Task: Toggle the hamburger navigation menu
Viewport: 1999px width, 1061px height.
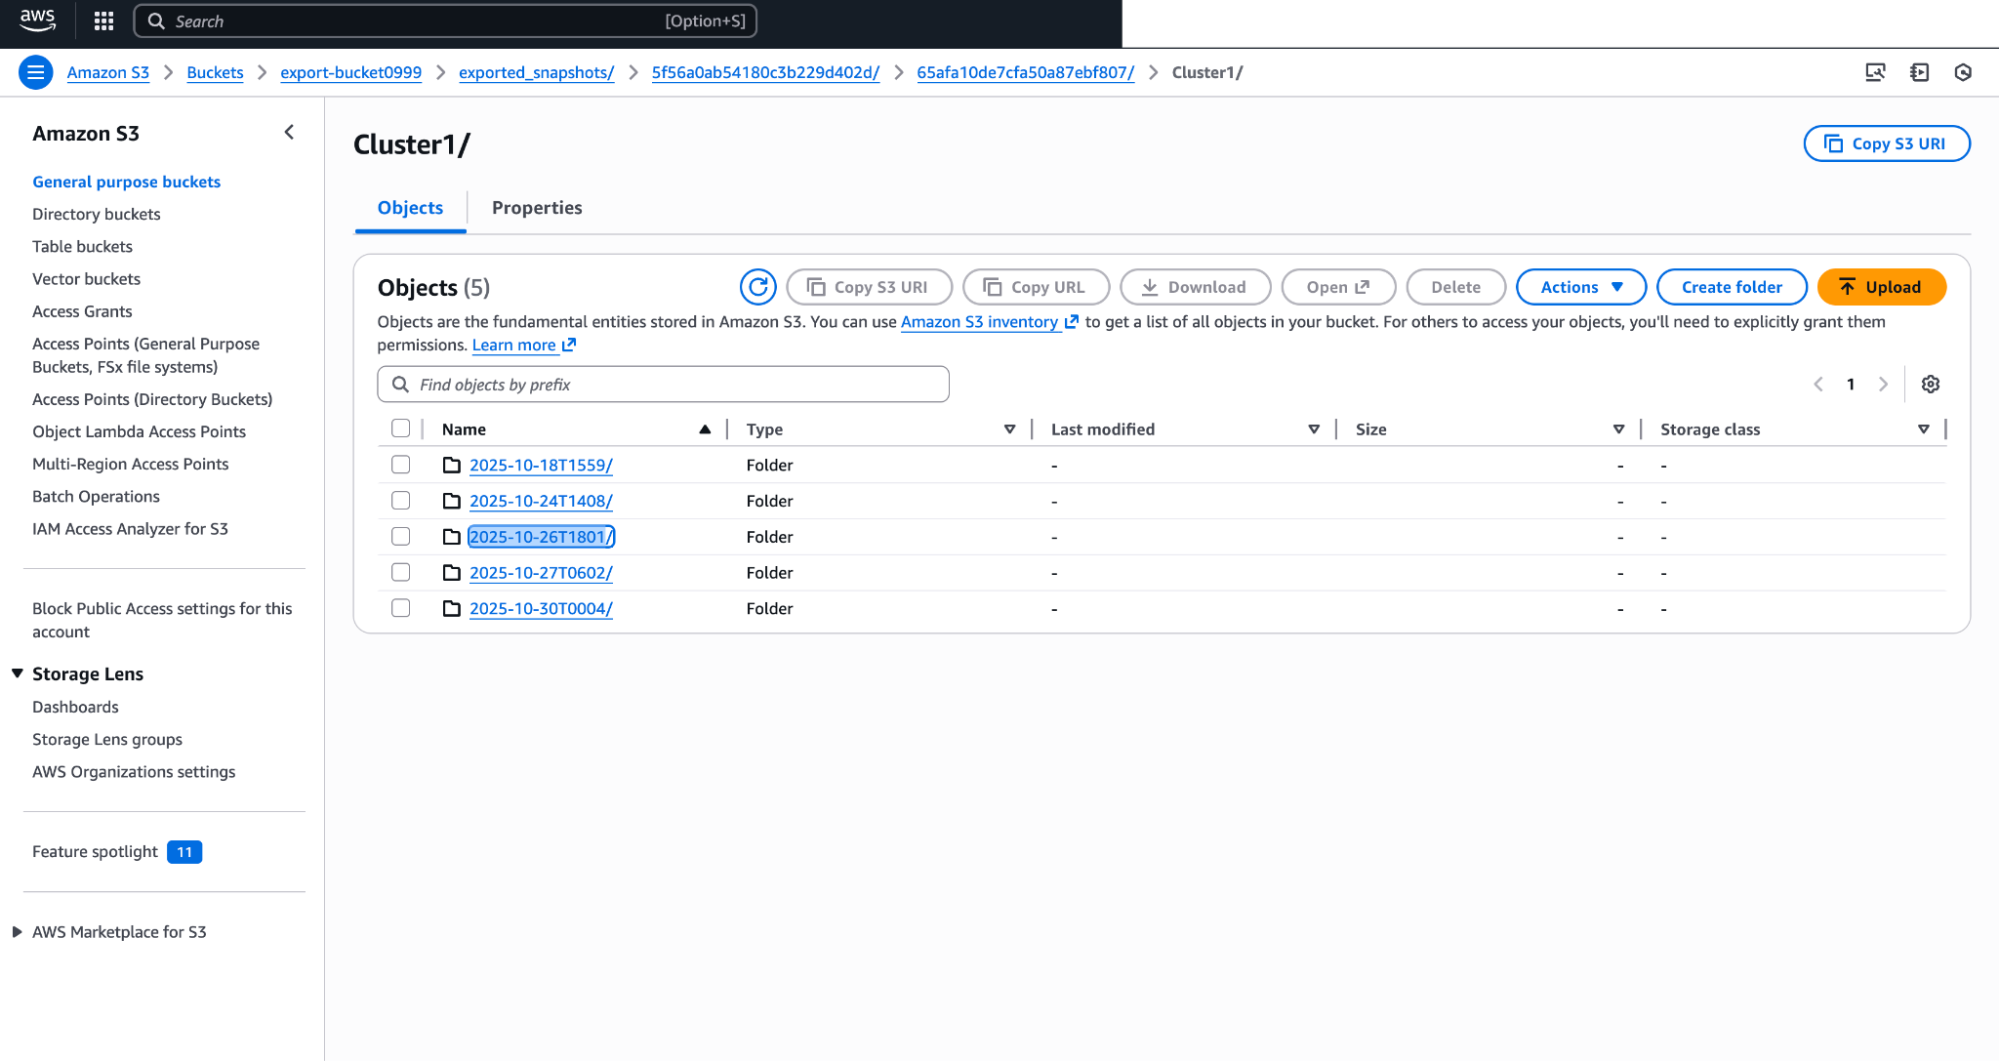Action: click(x=36, y=72)
